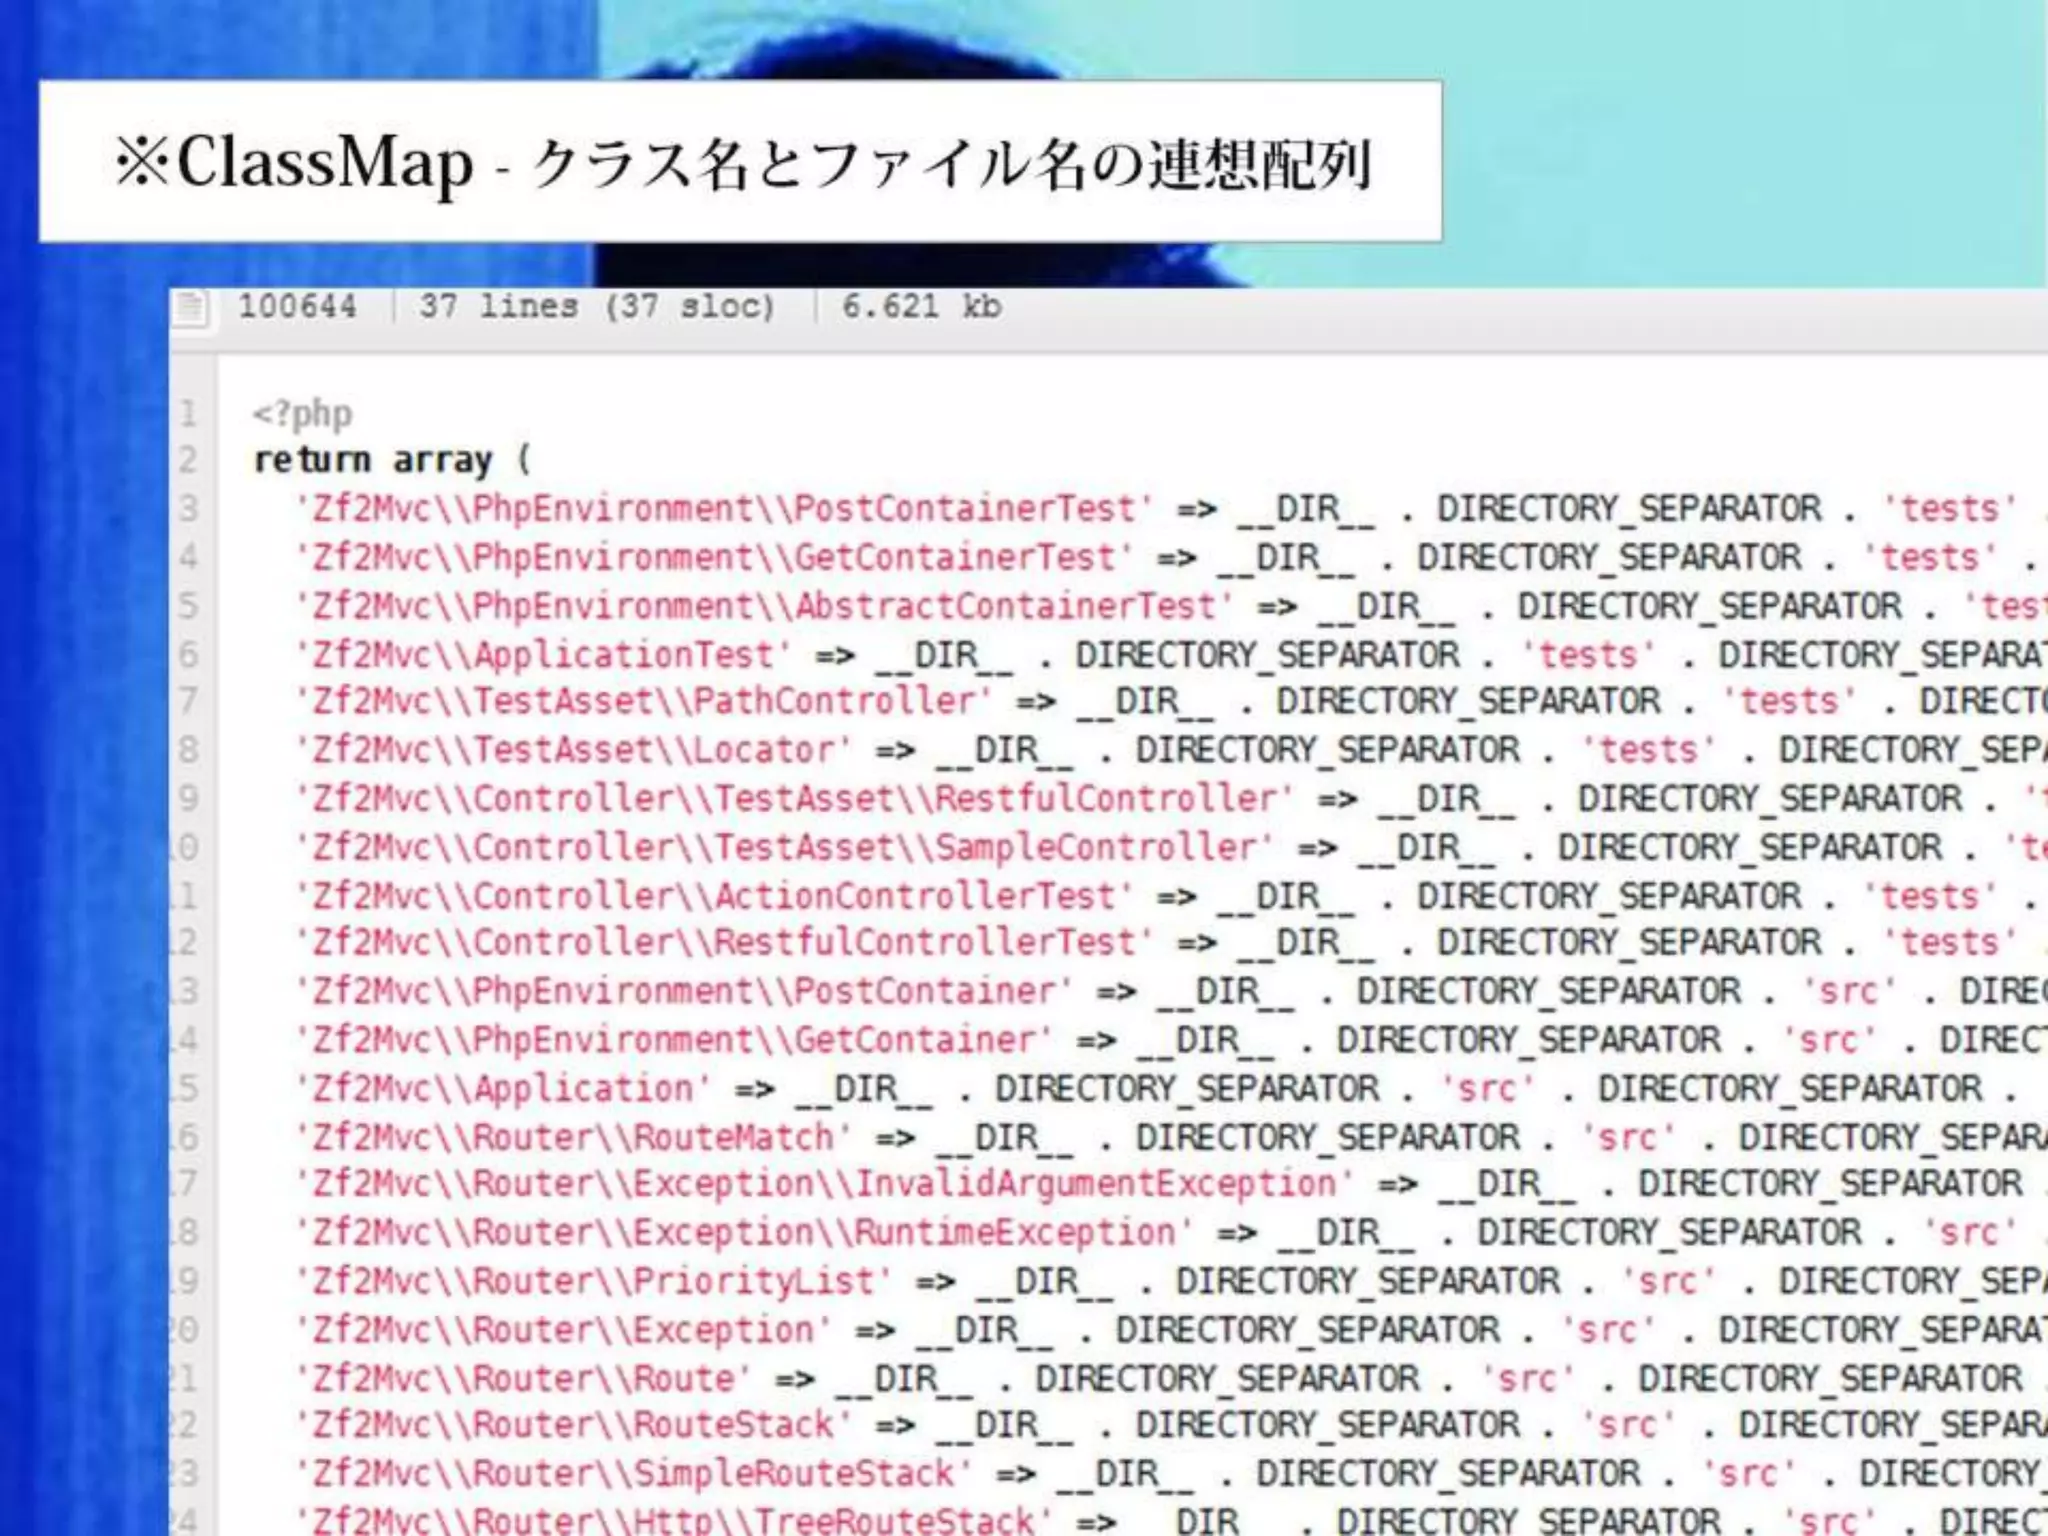Image resolution: width=2048 pixels, height=1536 pixels.
Task: Click the 'tests' string on the PostContainerTest line
Action: 1949,509
